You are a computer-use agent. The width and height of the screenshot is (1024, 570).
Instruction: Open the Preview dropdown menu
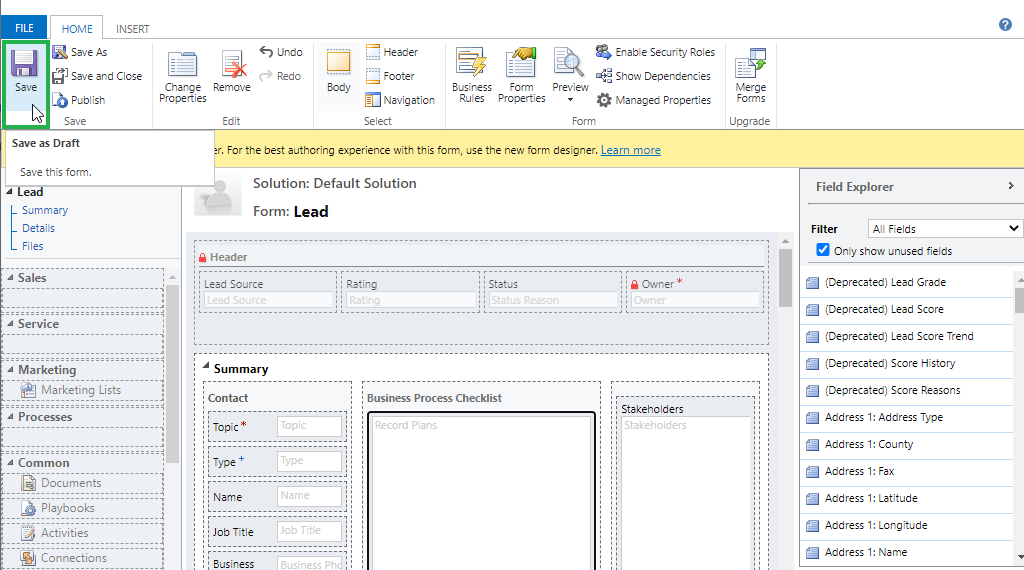(x=569, y=99)
